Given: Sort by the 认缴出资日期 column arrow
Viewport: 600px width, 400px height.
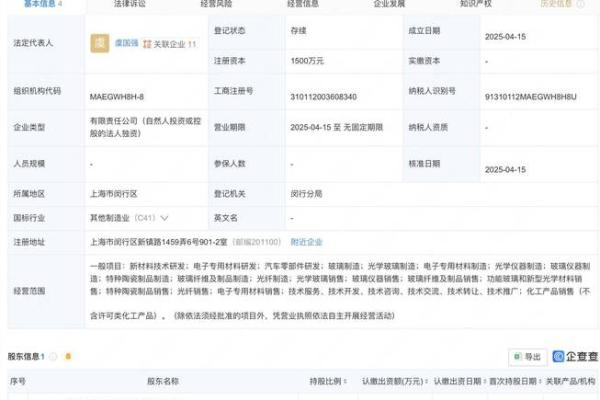Looking at the screenshot, I should pyautogui.click(x=484, y=381).
